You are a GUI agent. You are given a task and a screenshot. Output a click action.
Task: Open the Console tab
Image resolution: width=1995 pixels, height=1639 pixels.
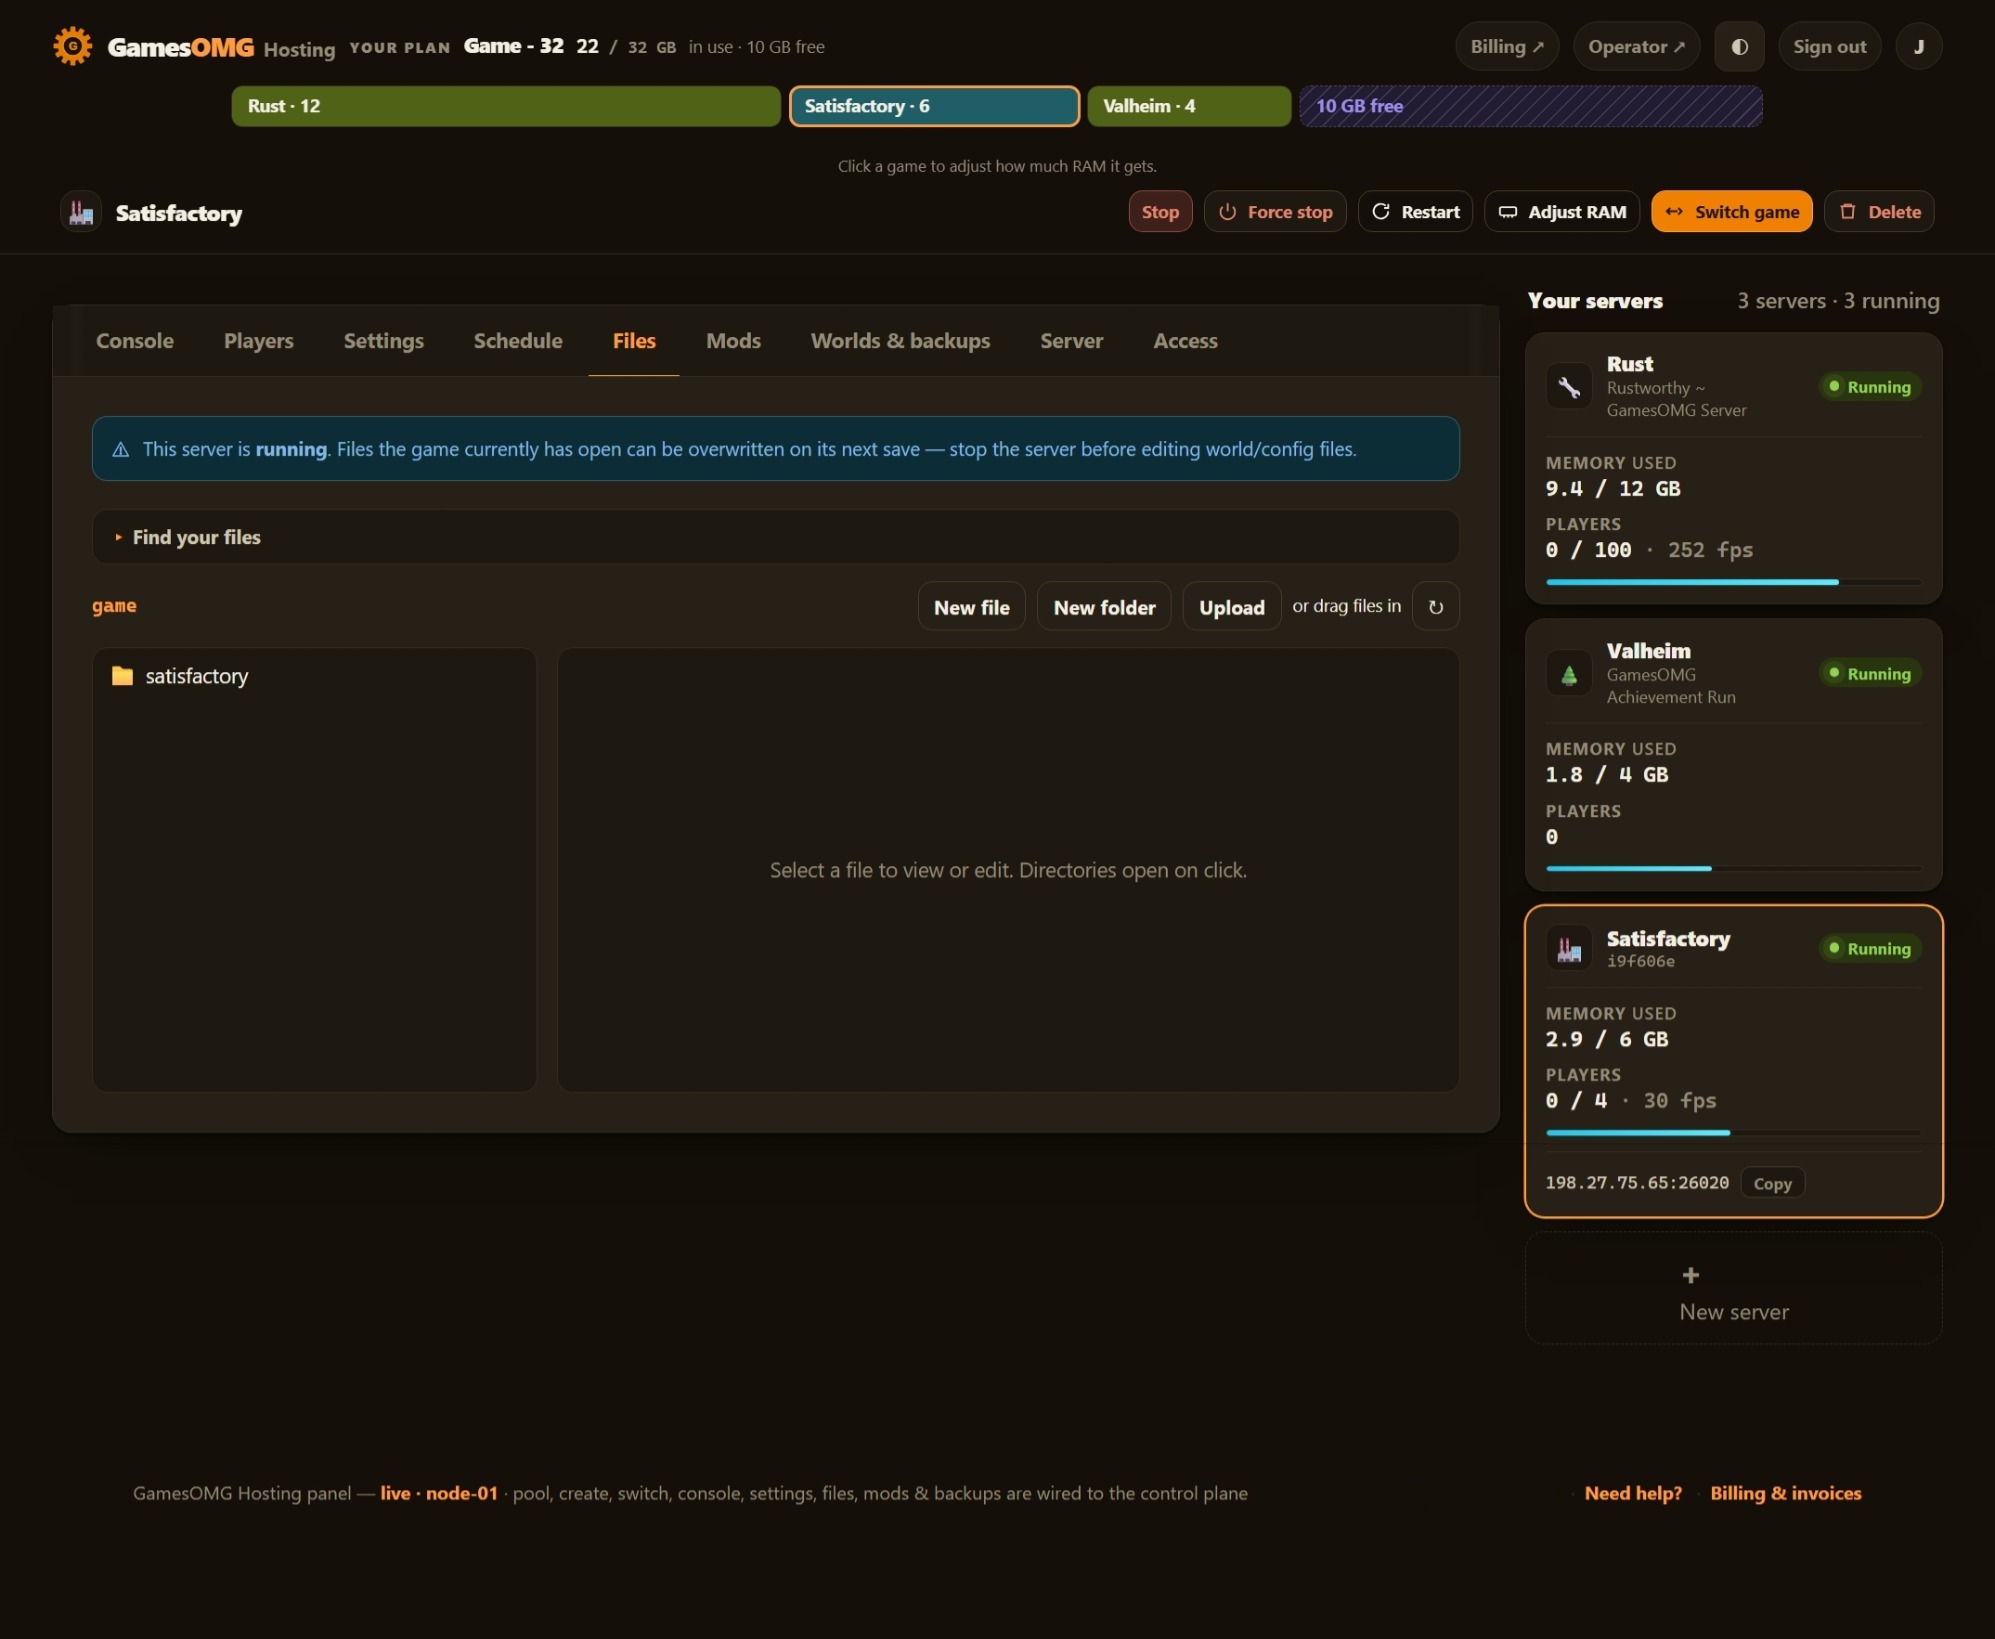click(135, 341)
